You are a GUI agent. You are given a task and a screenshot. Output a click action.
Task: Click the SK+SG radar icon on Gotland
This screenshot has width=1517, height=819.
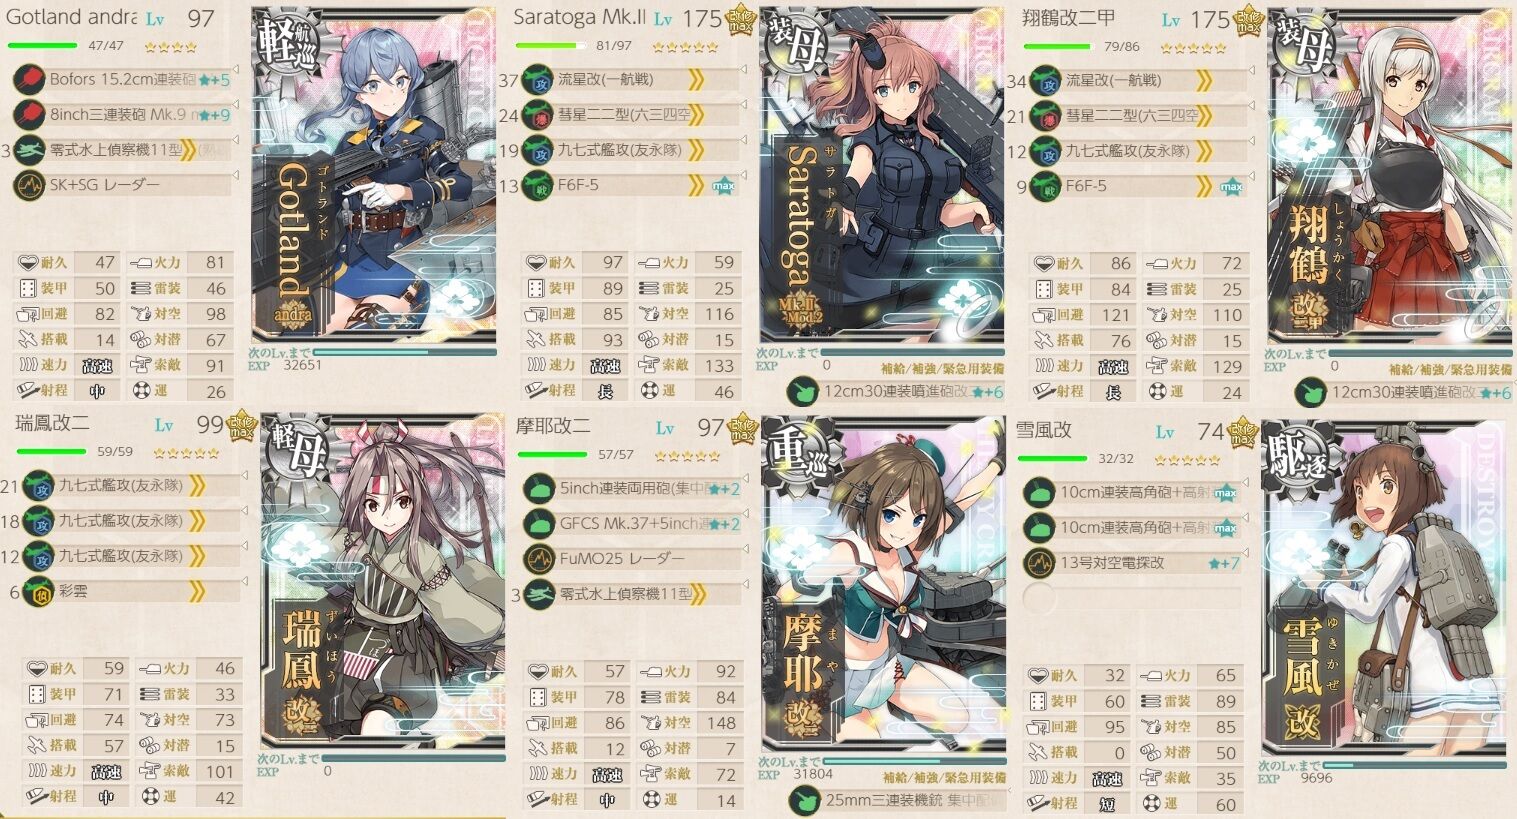pyautogui.click(x=28, y=185)
